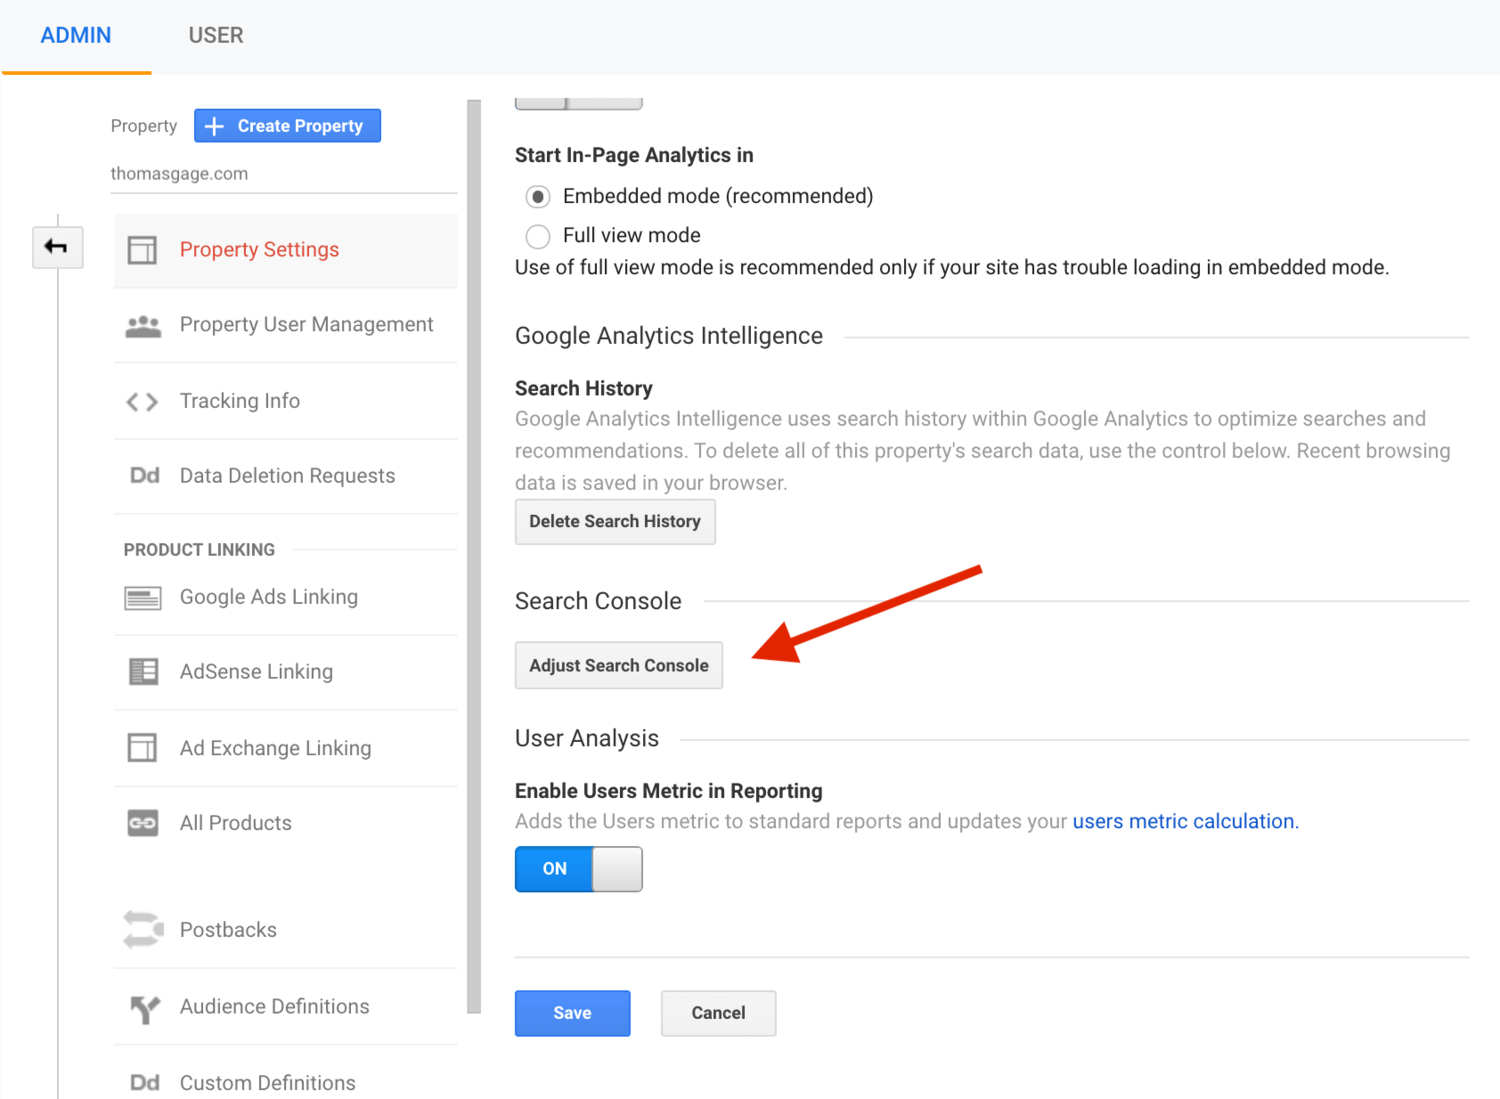This screenshot has height=1099, width=1500.
Task: Open Audience Definitions
Action: (x=285, y=1007)
